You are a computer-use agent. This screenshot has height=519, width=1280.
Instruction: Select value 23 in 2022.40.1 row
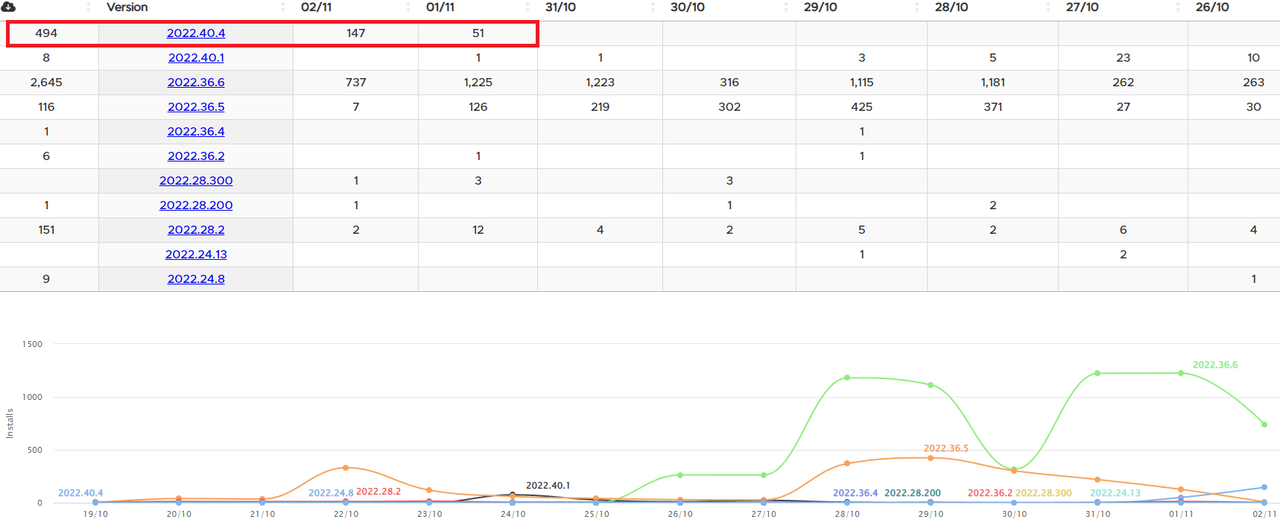pos(1123,58)
